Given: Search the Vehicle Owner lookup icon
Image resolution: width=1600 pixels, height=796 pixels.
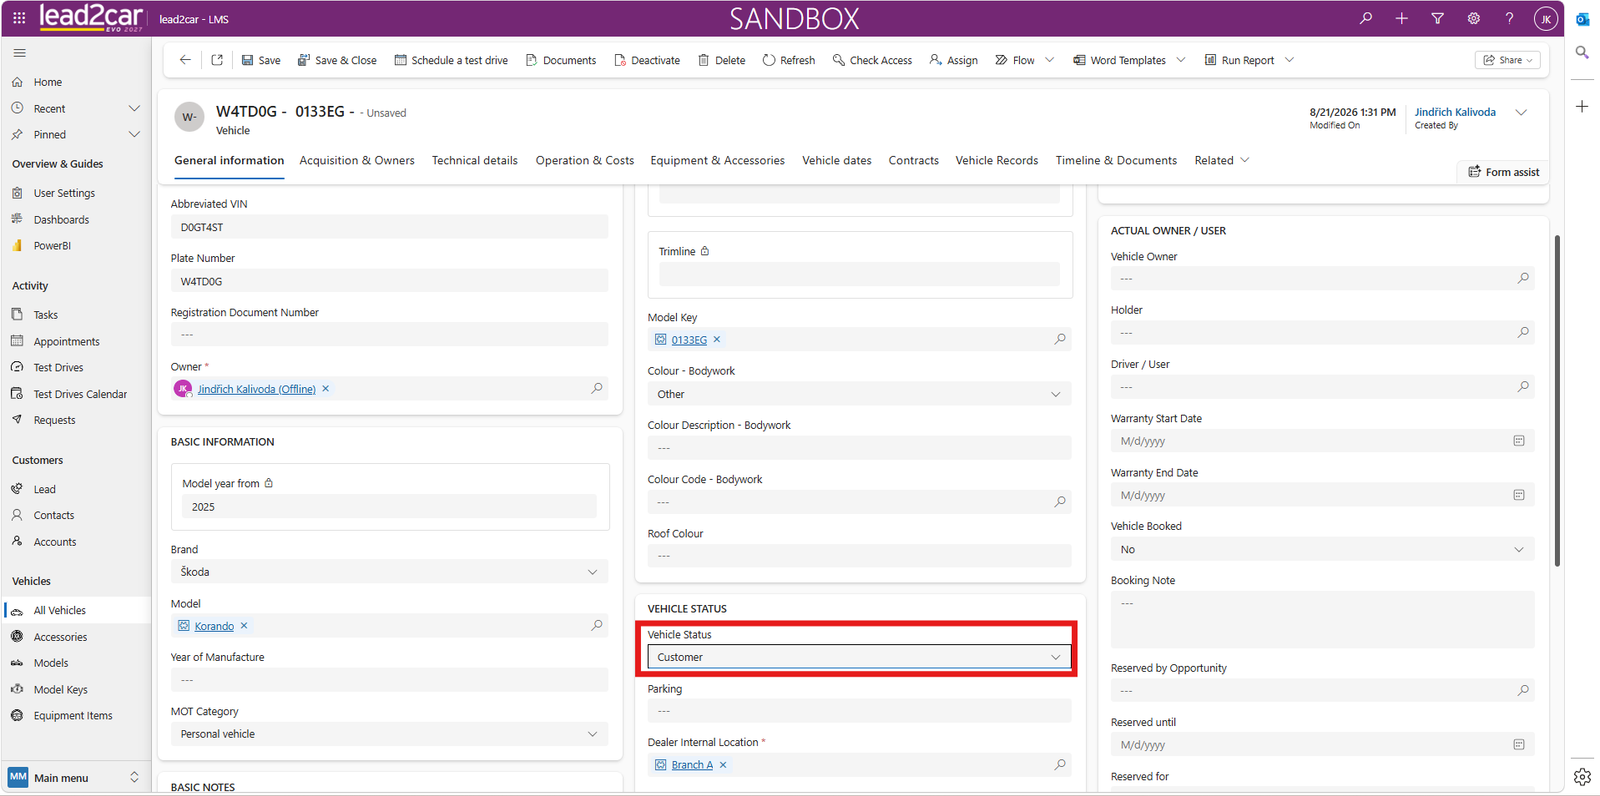Looking at the screenshot, I should tap(1523, 278).
